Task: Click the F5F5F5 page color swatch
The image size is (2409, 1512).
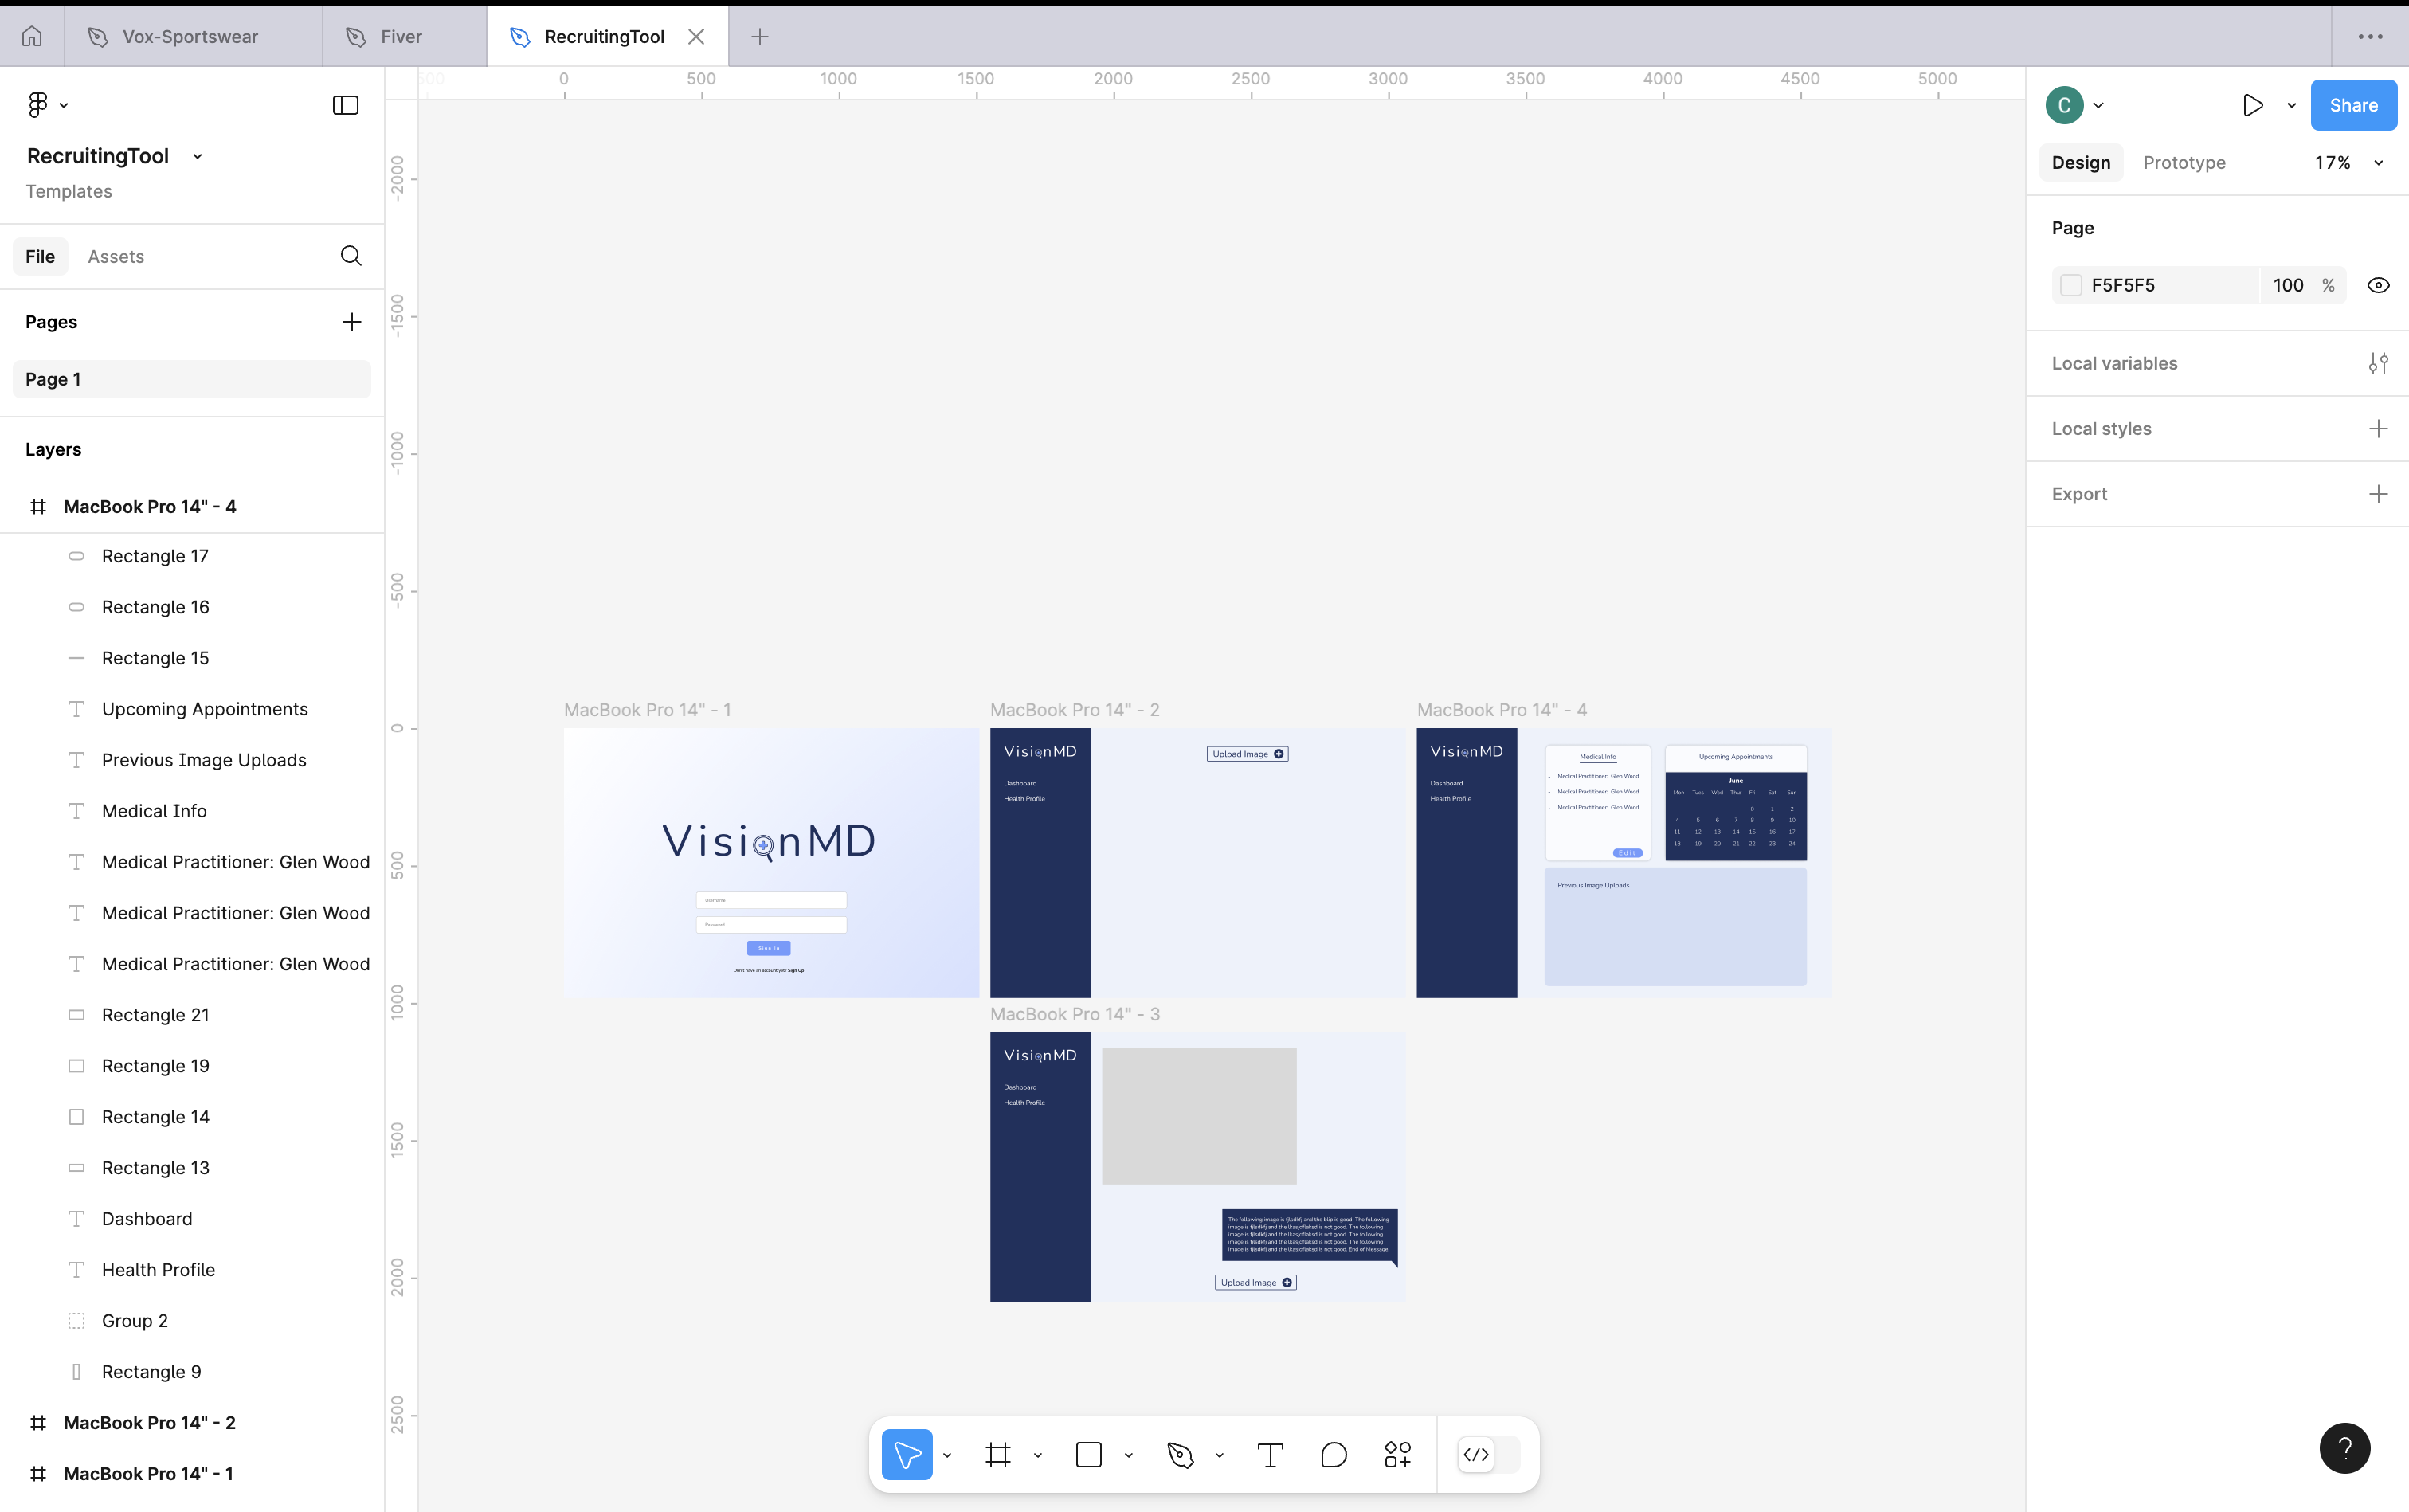Action: (x=2071, y=285)
